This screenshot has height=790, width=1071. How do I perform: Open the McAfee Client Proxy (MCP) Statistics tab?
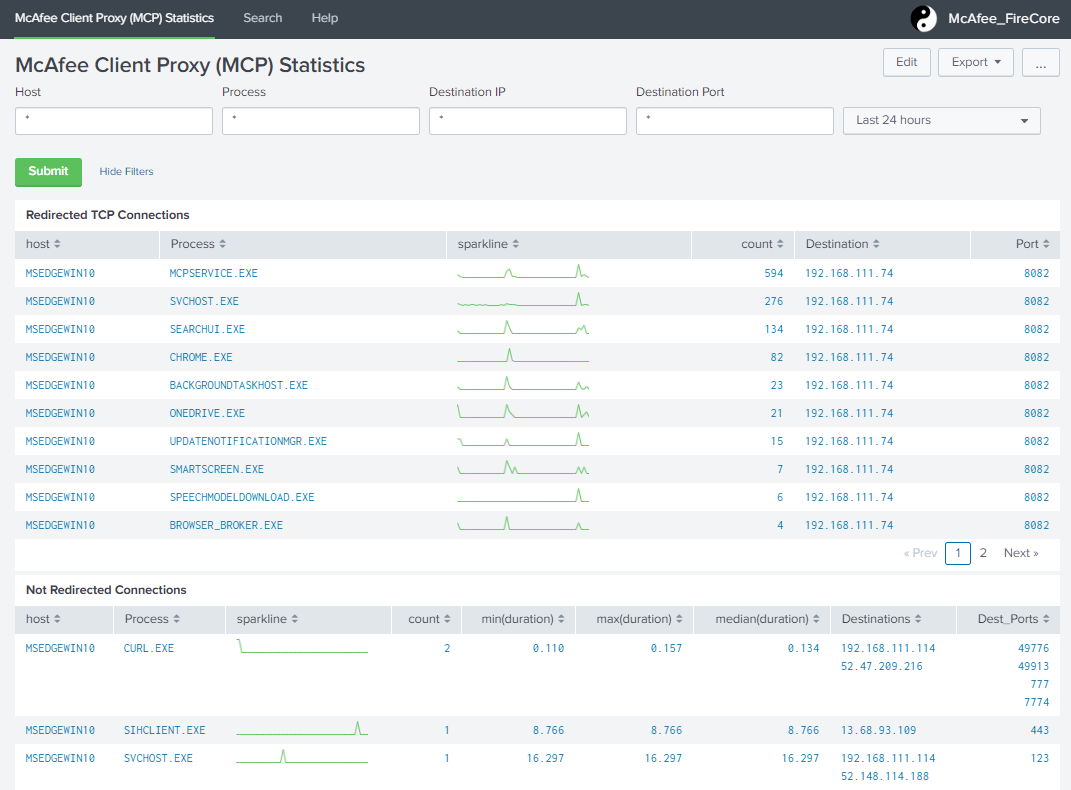point(114,18)
